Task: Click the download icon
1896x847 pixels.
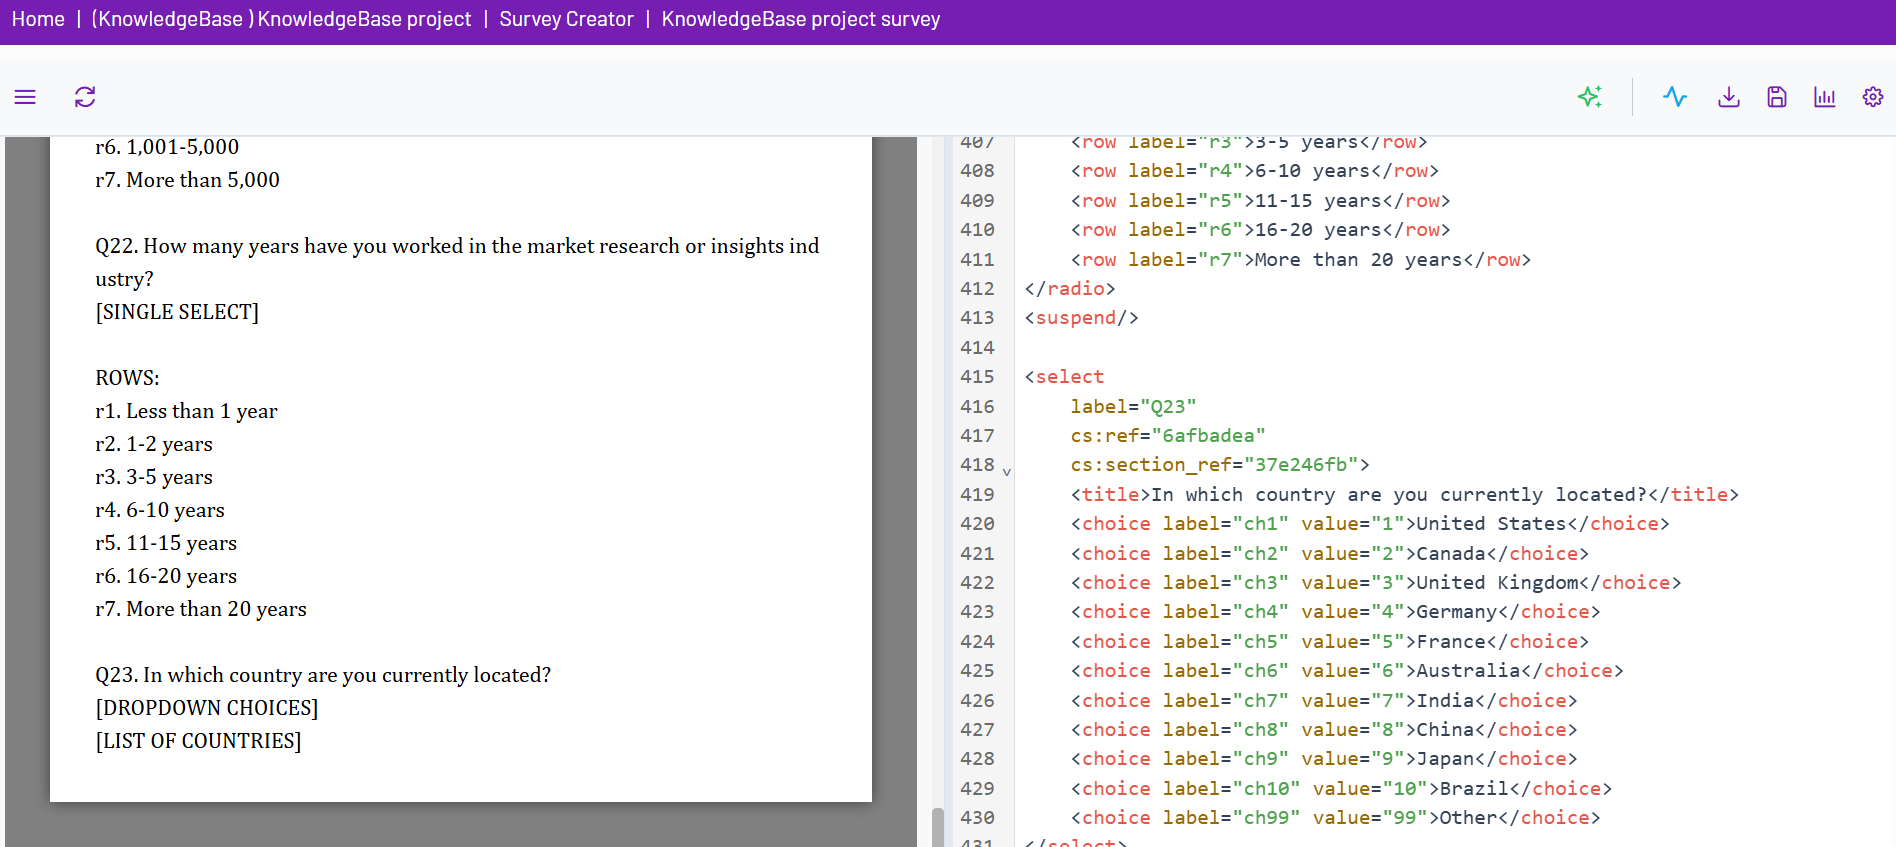Action: tap(1729, 97)
